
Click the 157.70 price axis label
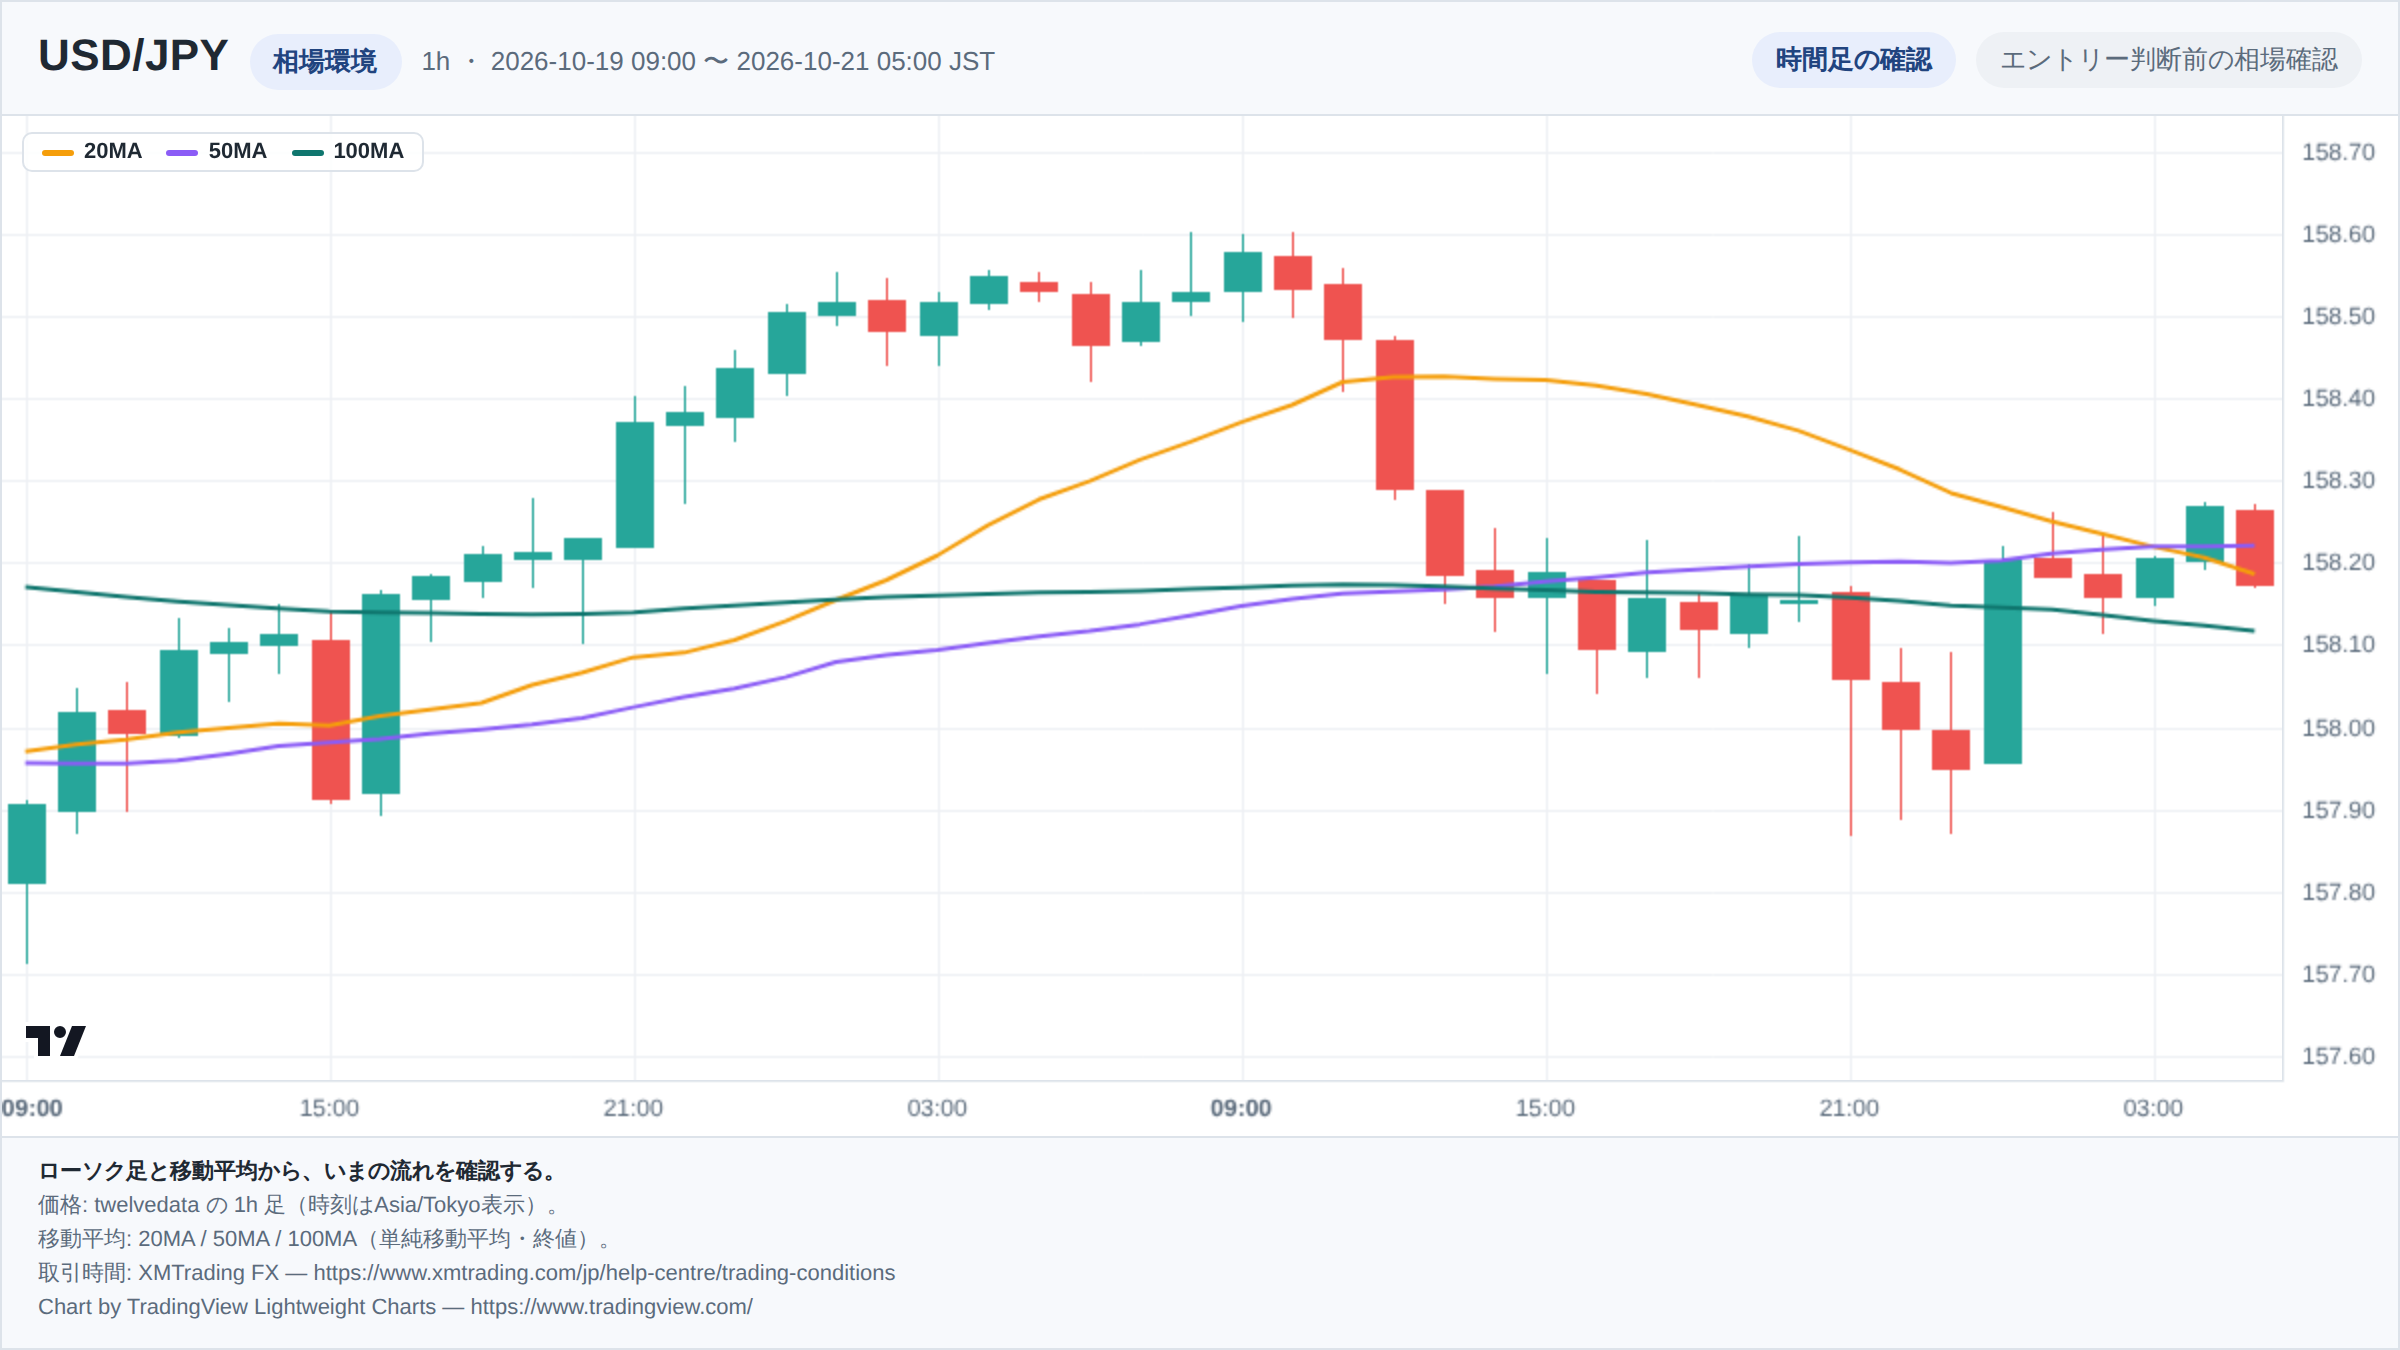2338,974
